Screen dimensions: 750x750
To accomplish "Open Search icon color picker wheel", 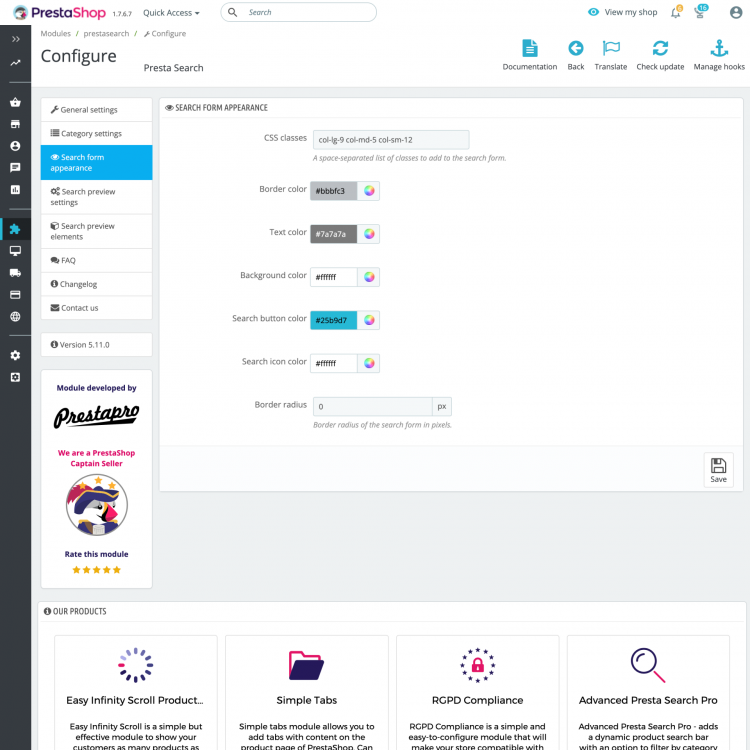I will (x=369, y=363).
